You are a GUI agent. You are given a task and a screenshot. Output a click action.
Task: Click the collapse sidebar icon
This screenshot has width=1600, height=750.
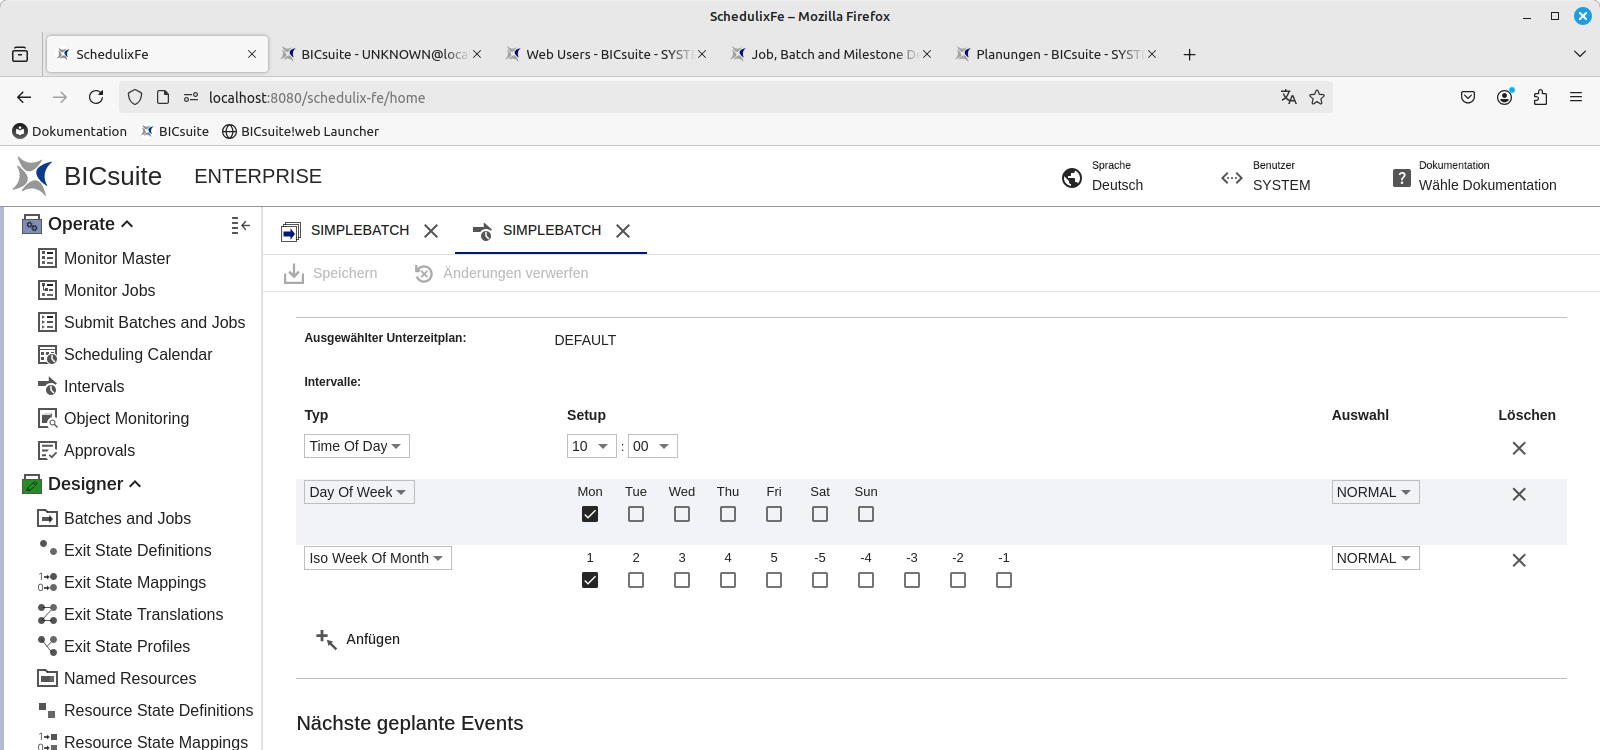tap(240, 225)
